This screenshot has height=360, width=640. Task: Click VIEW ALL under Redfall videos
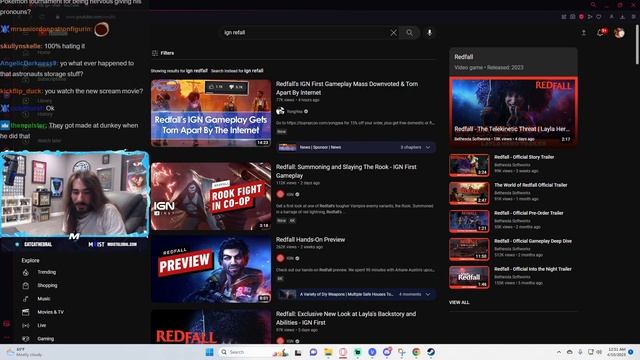point(459,302)
